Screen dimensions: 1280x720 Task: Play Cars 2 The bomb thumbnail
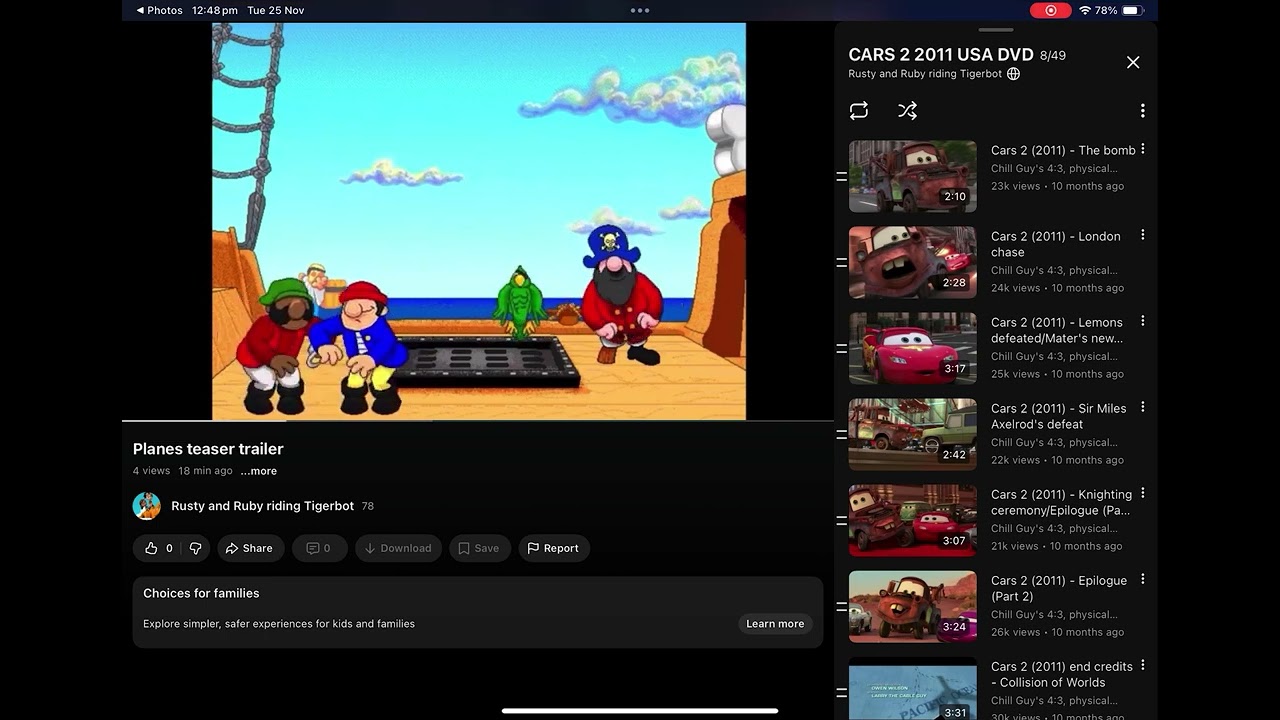[x=913, y=176]
